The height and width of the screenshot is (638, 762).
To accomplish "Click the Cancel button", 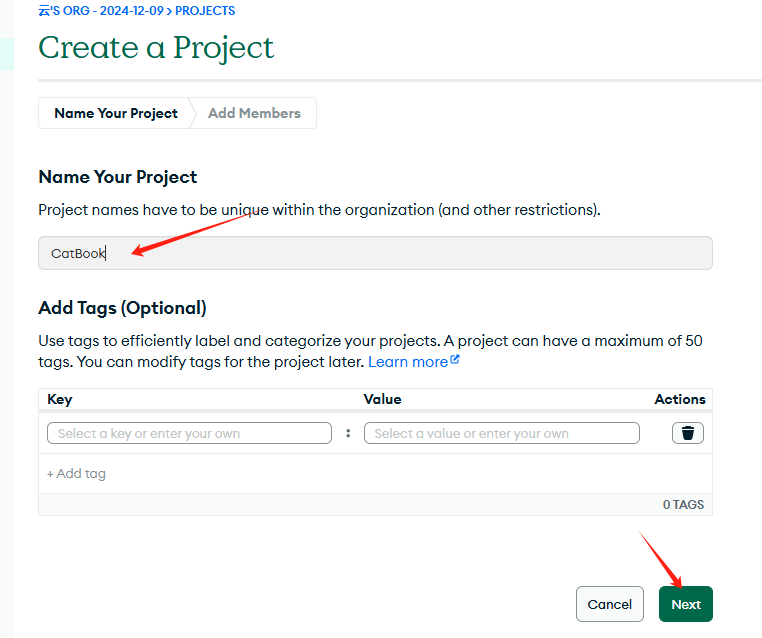I will pos(609,604).
